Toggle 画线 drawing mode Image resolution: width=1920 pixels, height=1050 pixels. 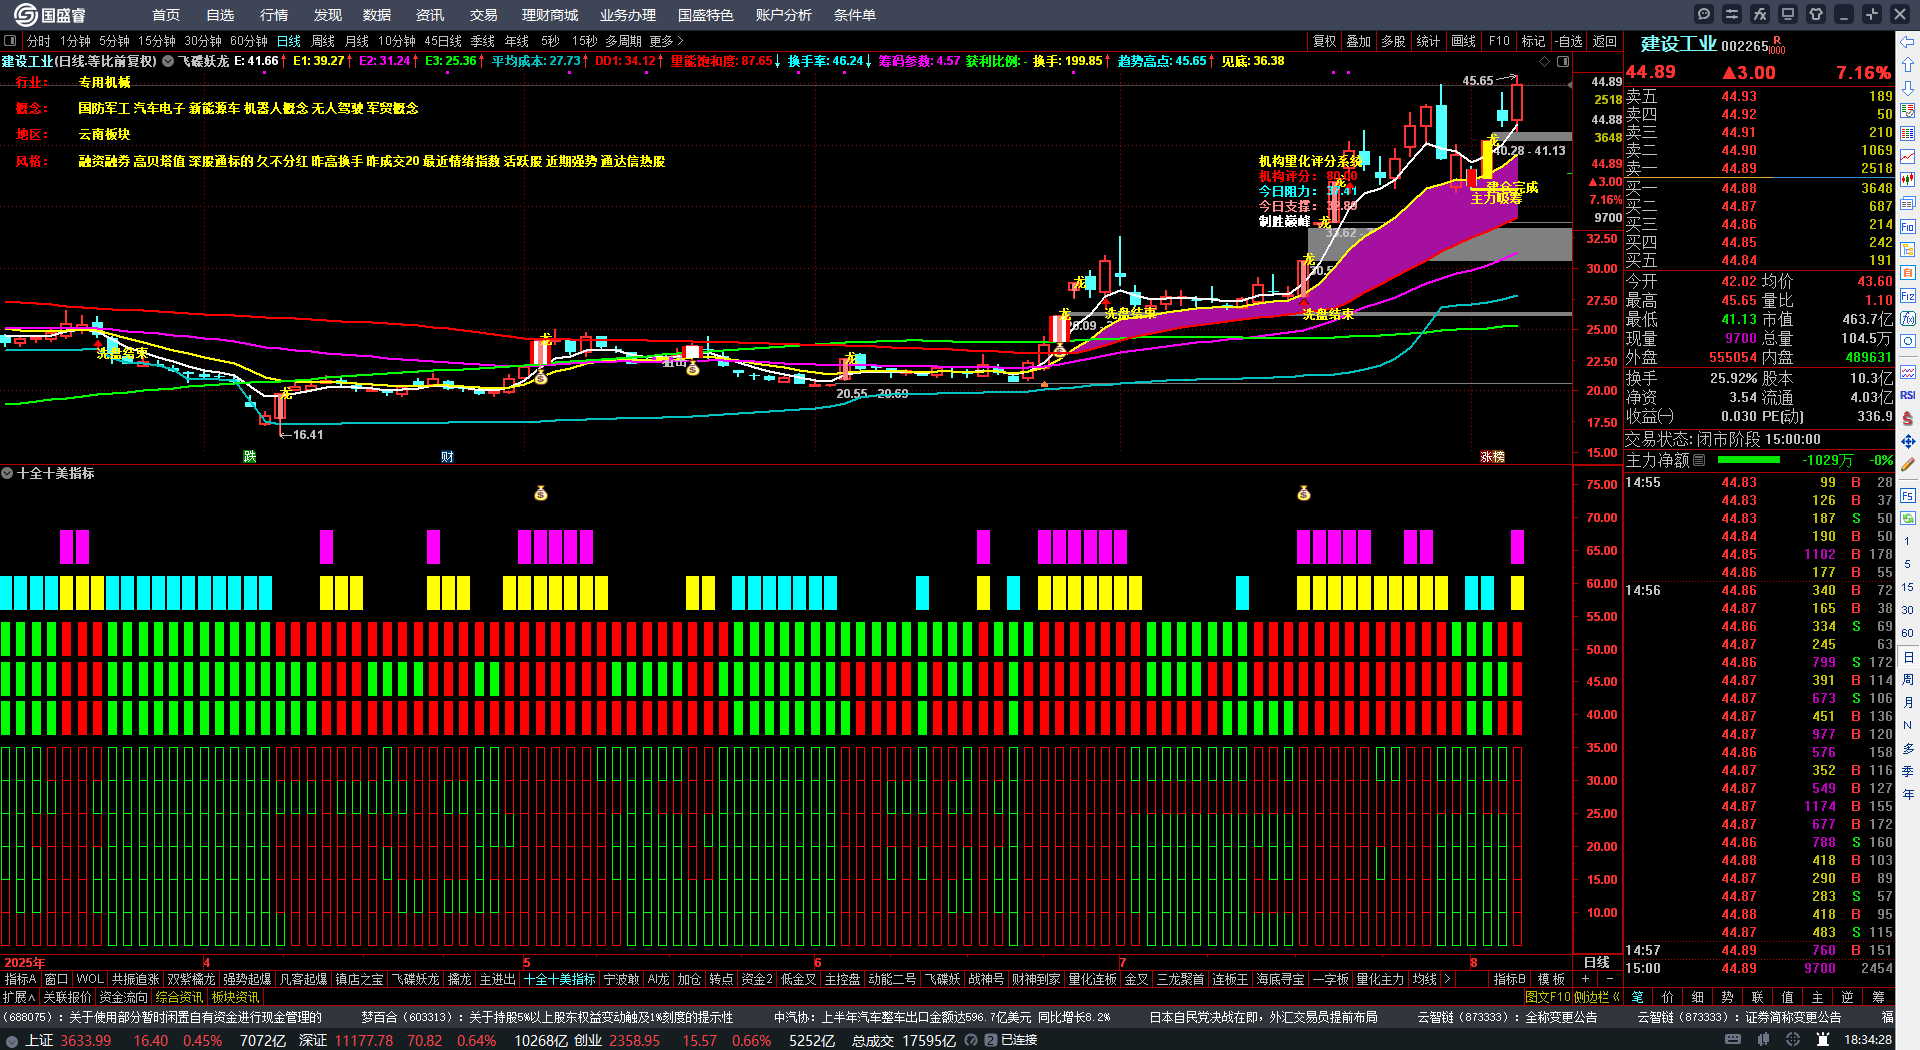tap(1464, 41)
